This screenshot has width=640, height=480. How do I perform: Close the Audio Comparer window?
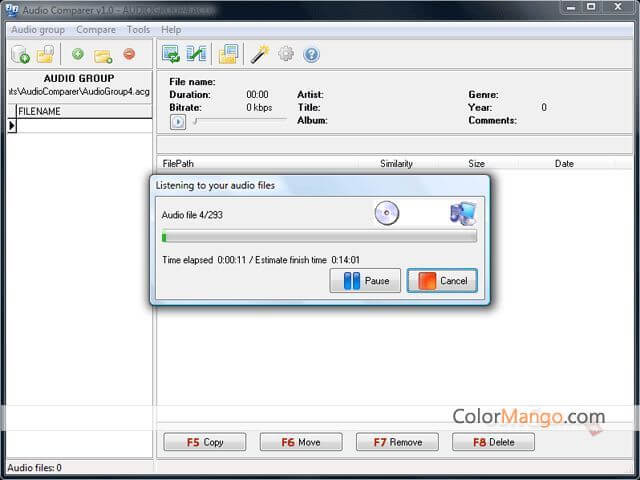(618, 7)
